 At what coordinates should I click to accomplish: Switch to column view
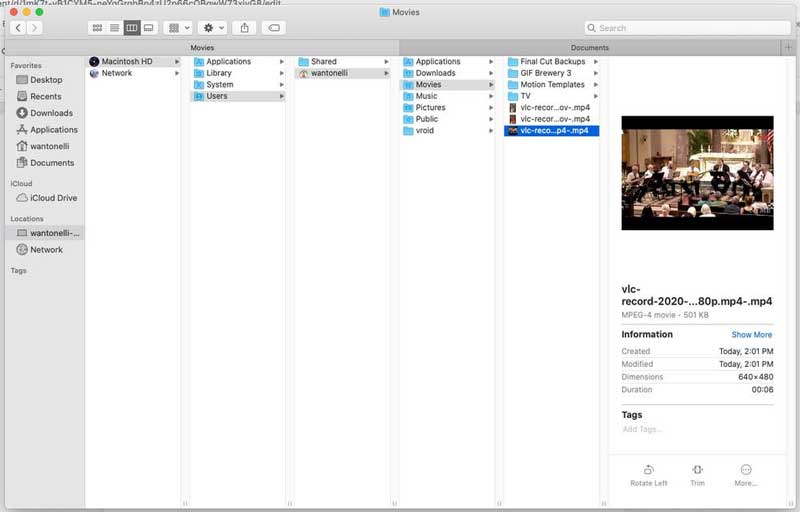[x=132, y=28]
